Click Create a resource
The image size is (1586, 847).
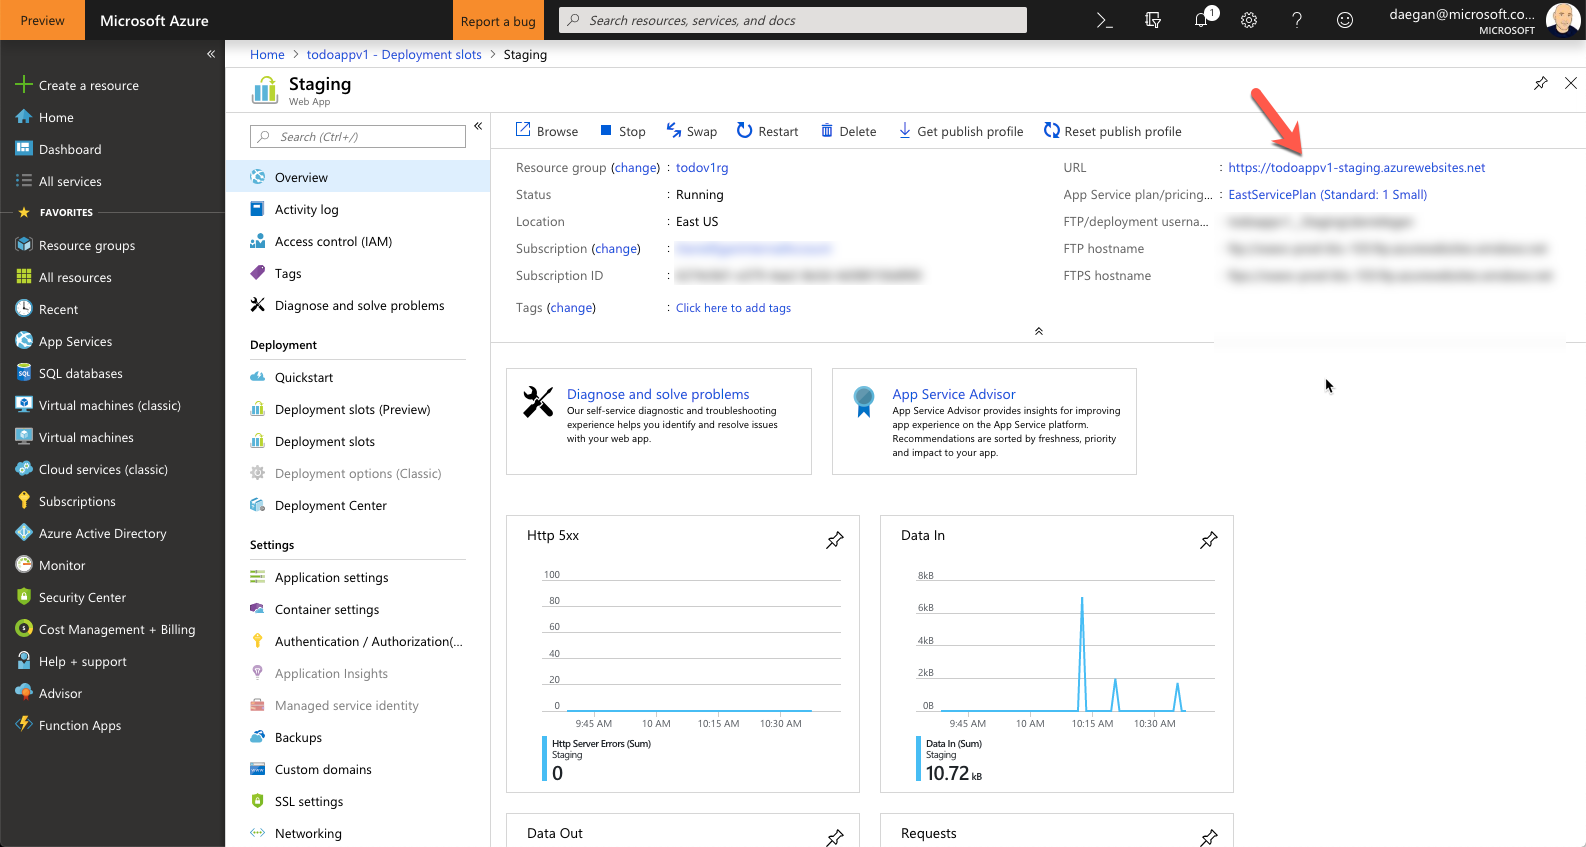coord(112,85)
